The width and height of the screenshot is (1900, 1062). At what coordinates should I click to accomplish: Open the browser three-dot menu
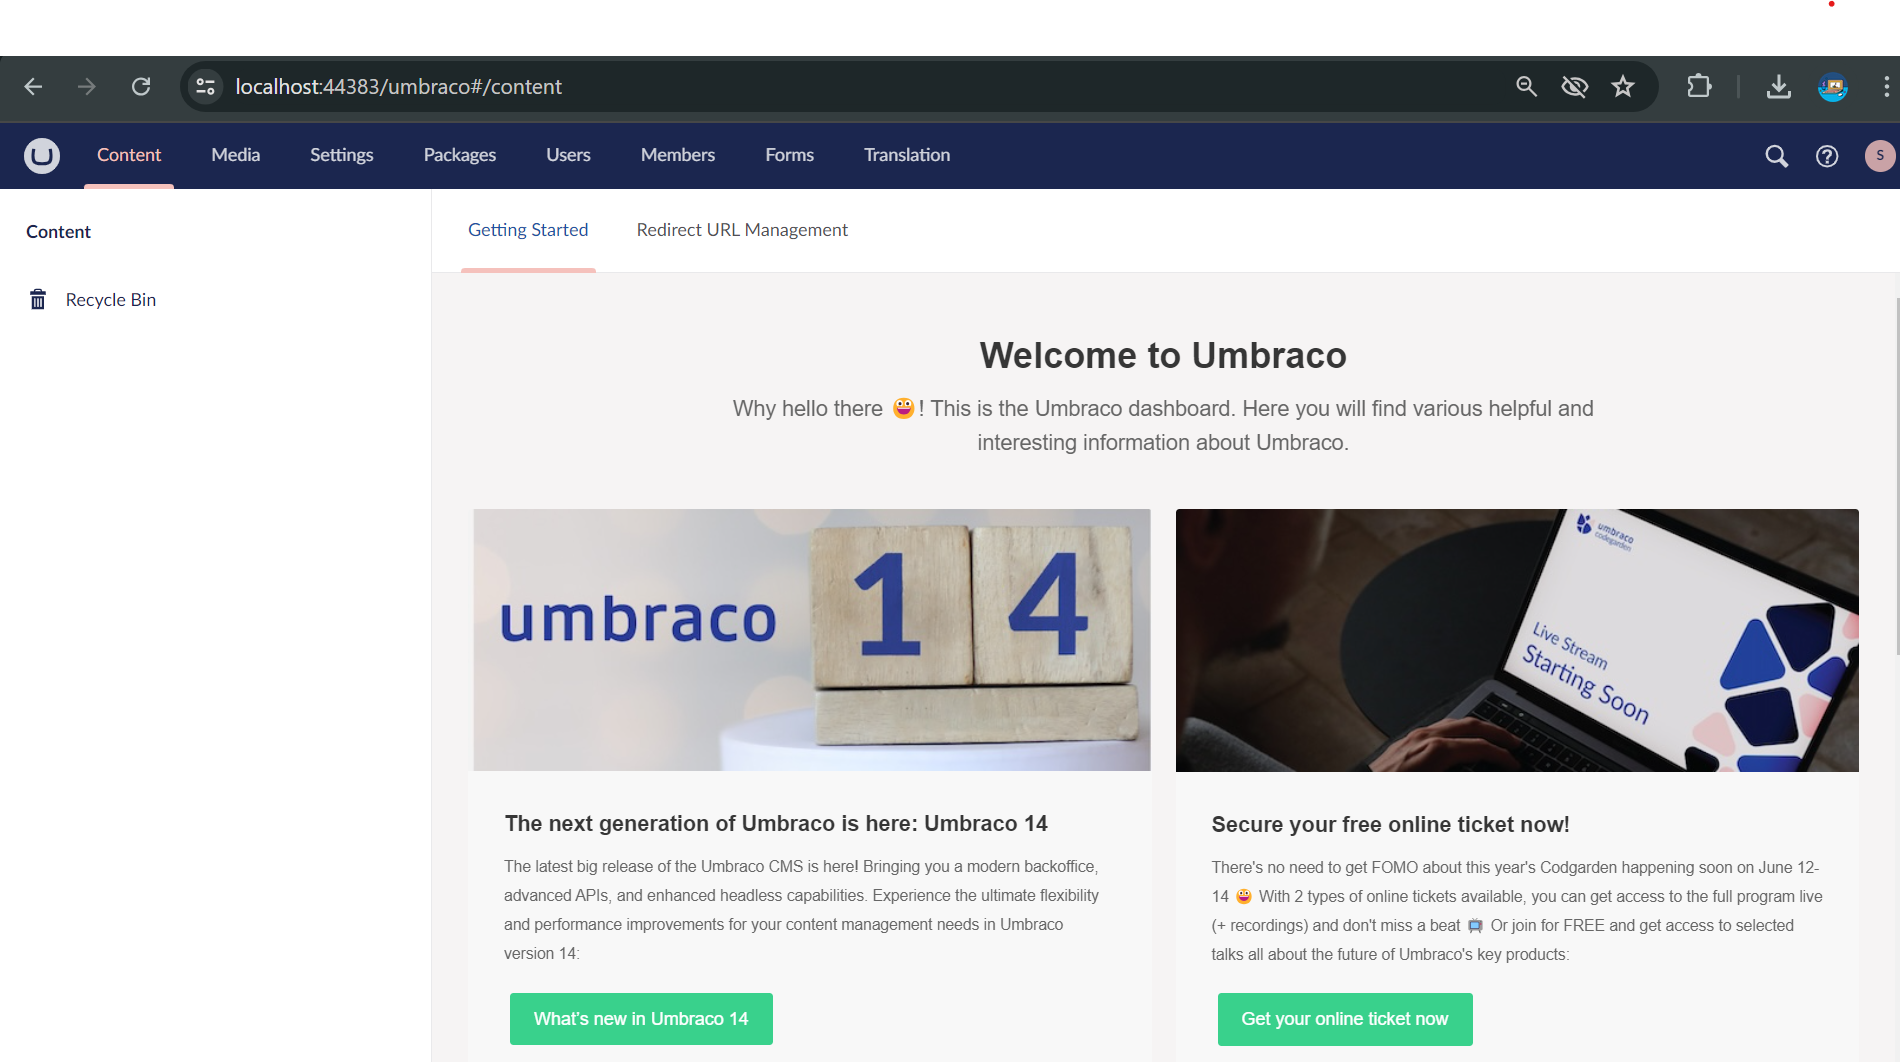1886,87
